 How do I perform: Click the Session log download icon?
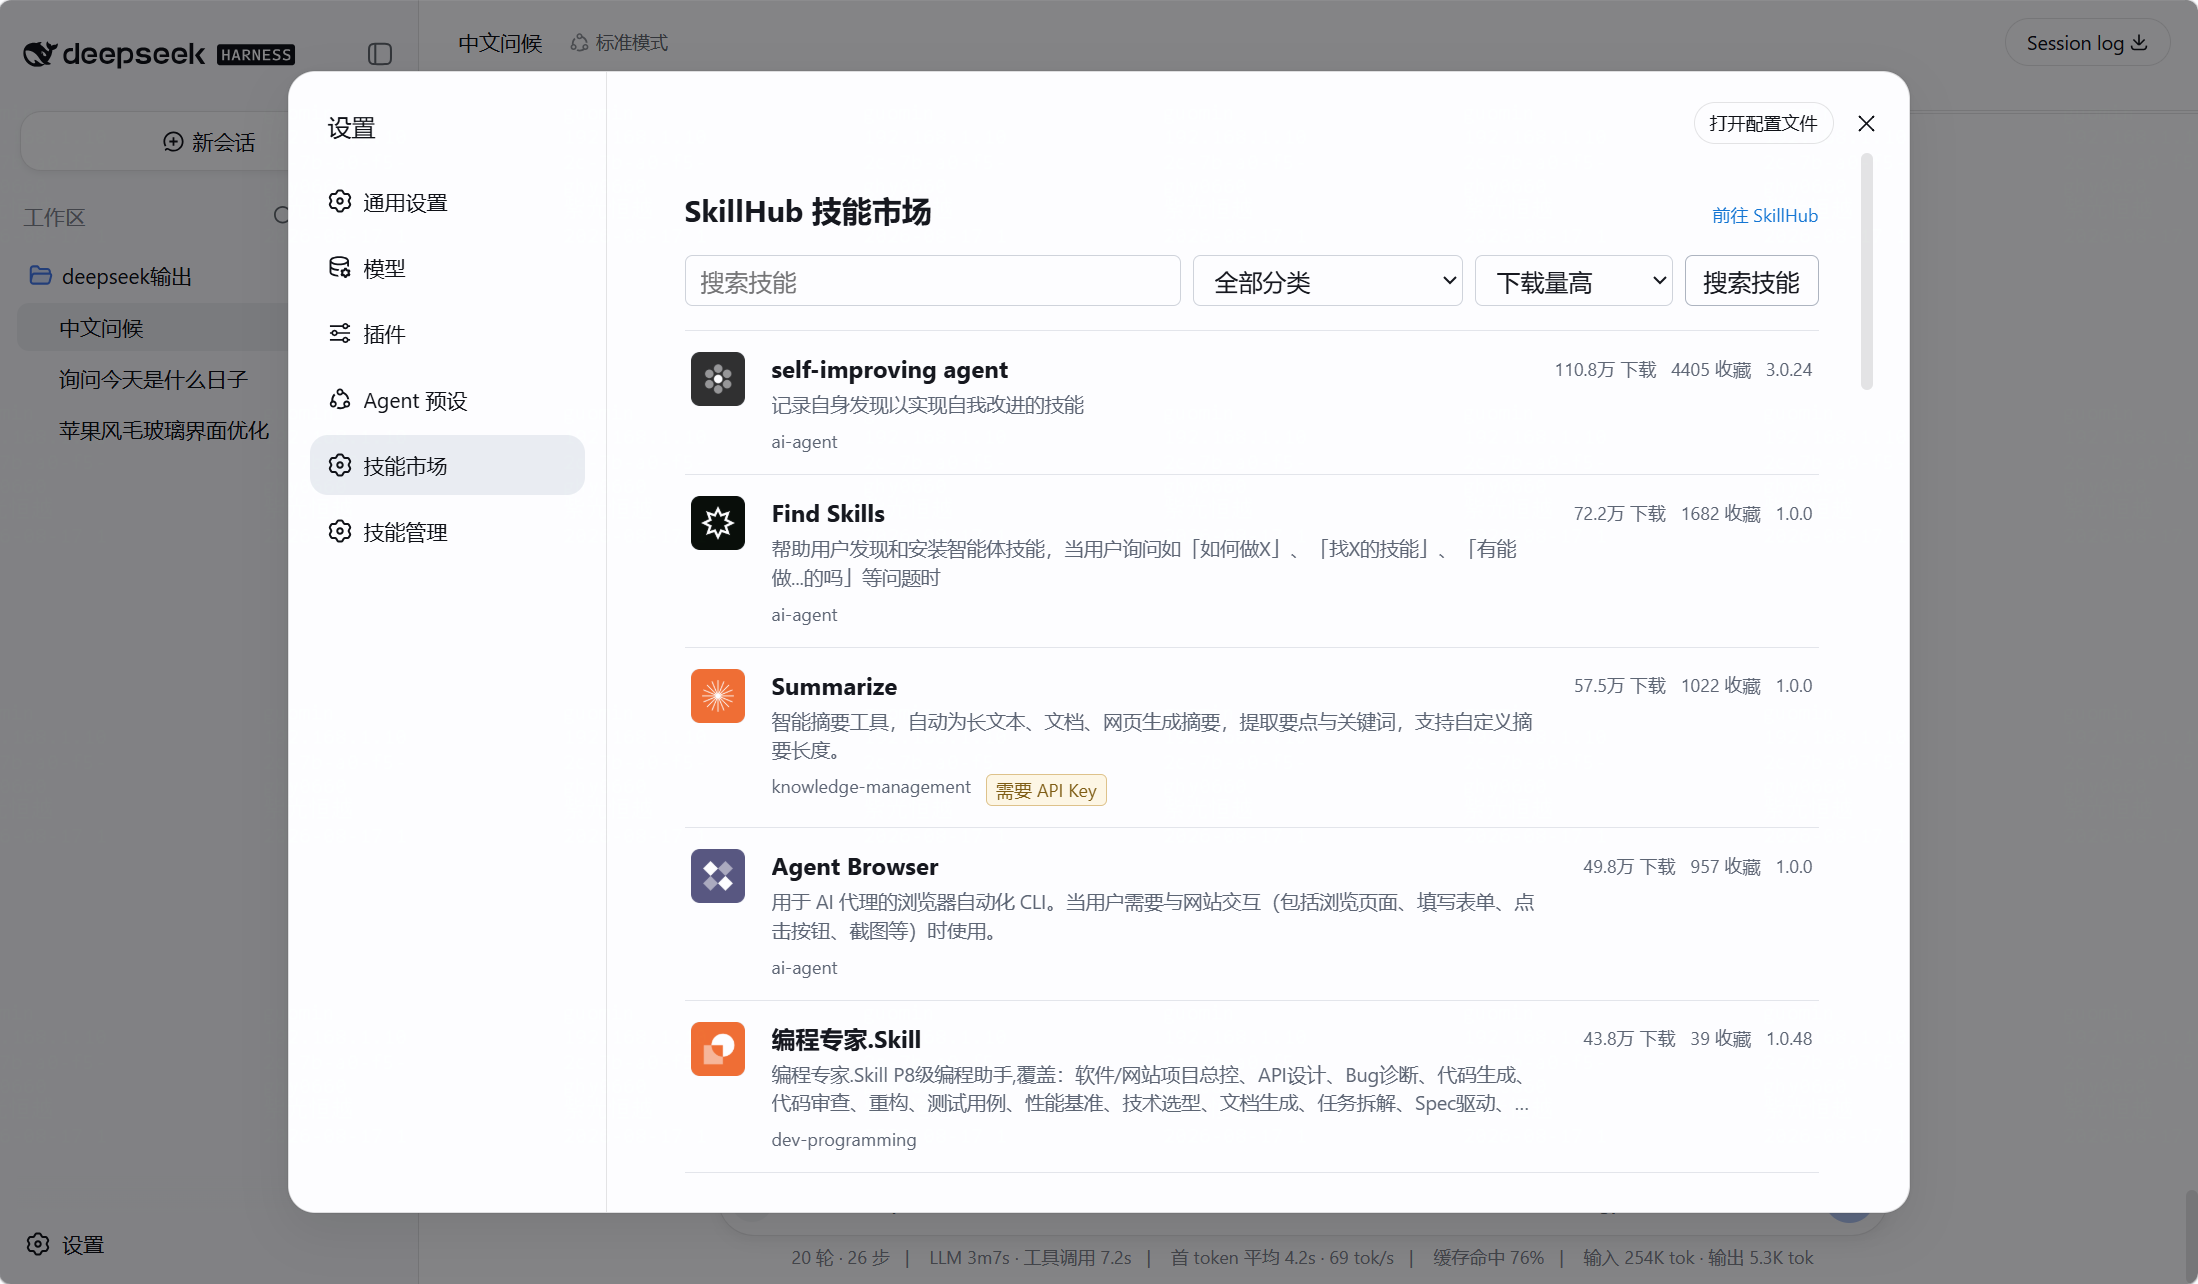coord(2139,43)
